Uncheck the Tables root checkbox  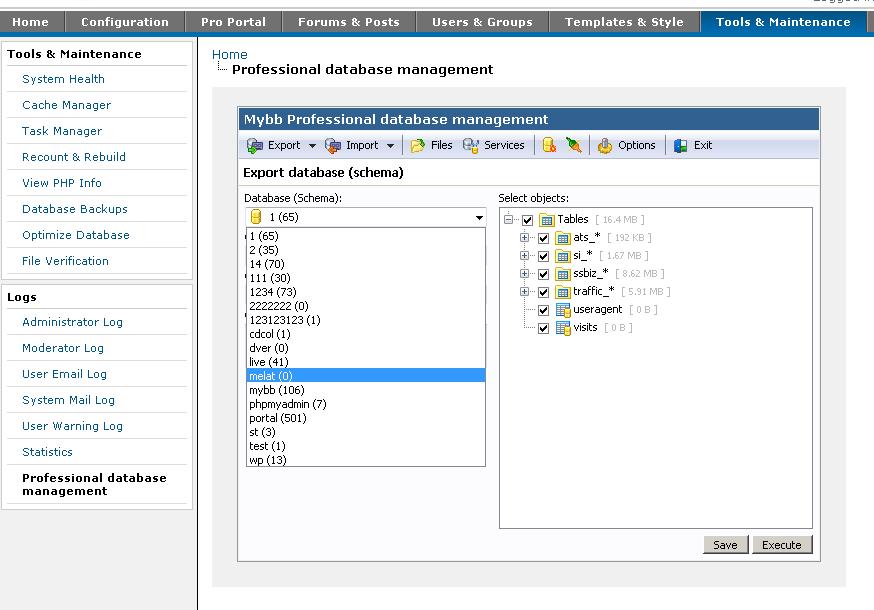pyautogui.click(x=528, y=220)
